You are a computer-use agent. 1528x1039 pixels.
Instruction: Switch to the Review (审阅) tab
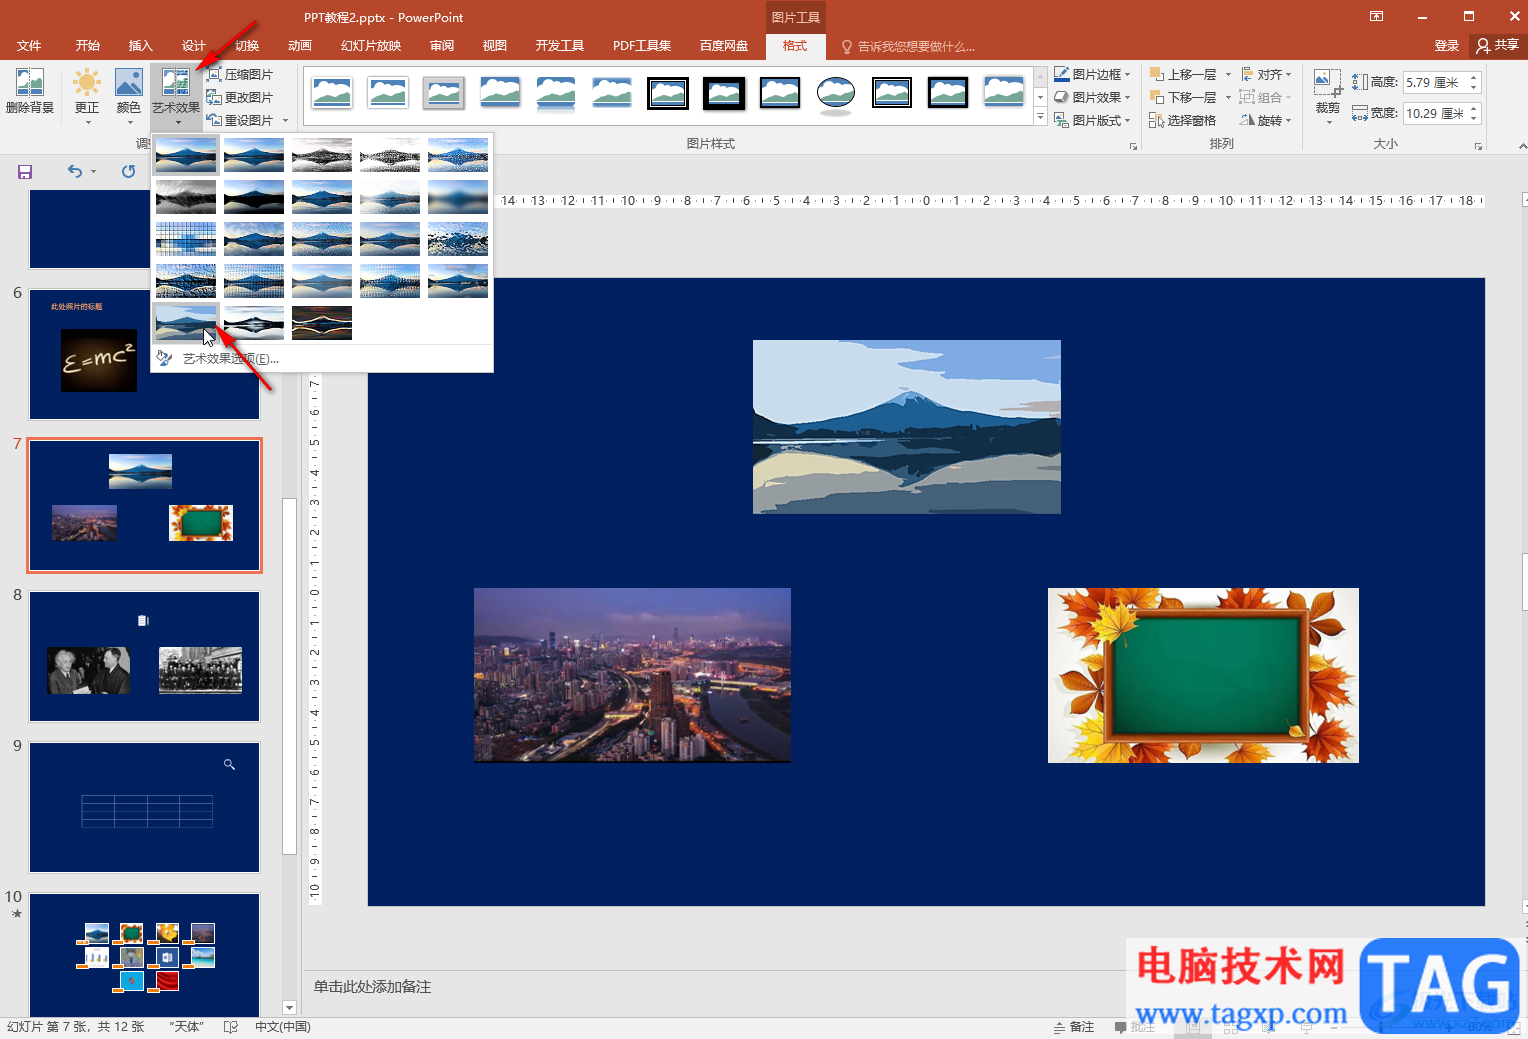coord(442,46)
